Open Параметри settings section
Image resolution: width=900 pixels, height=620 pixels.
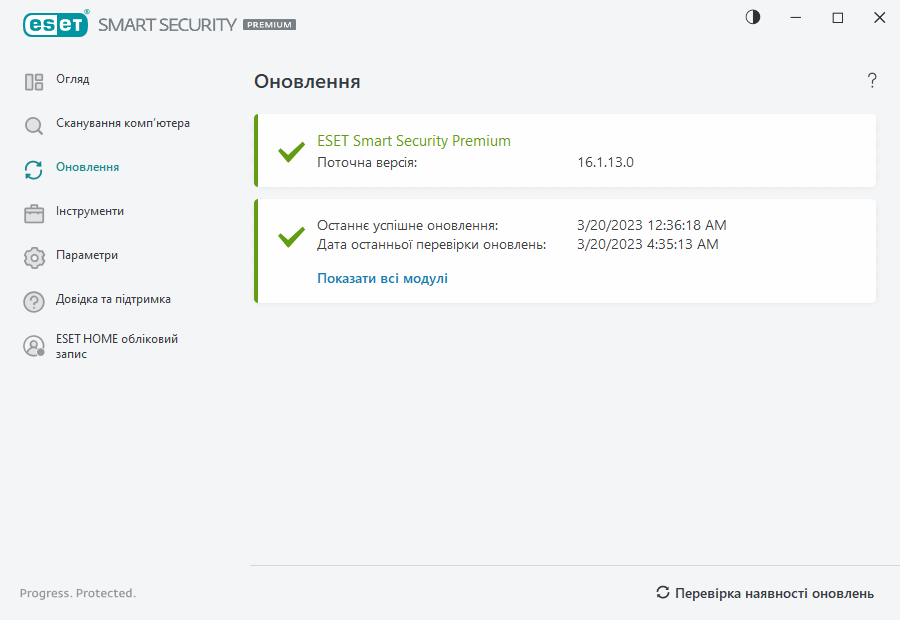87,255
